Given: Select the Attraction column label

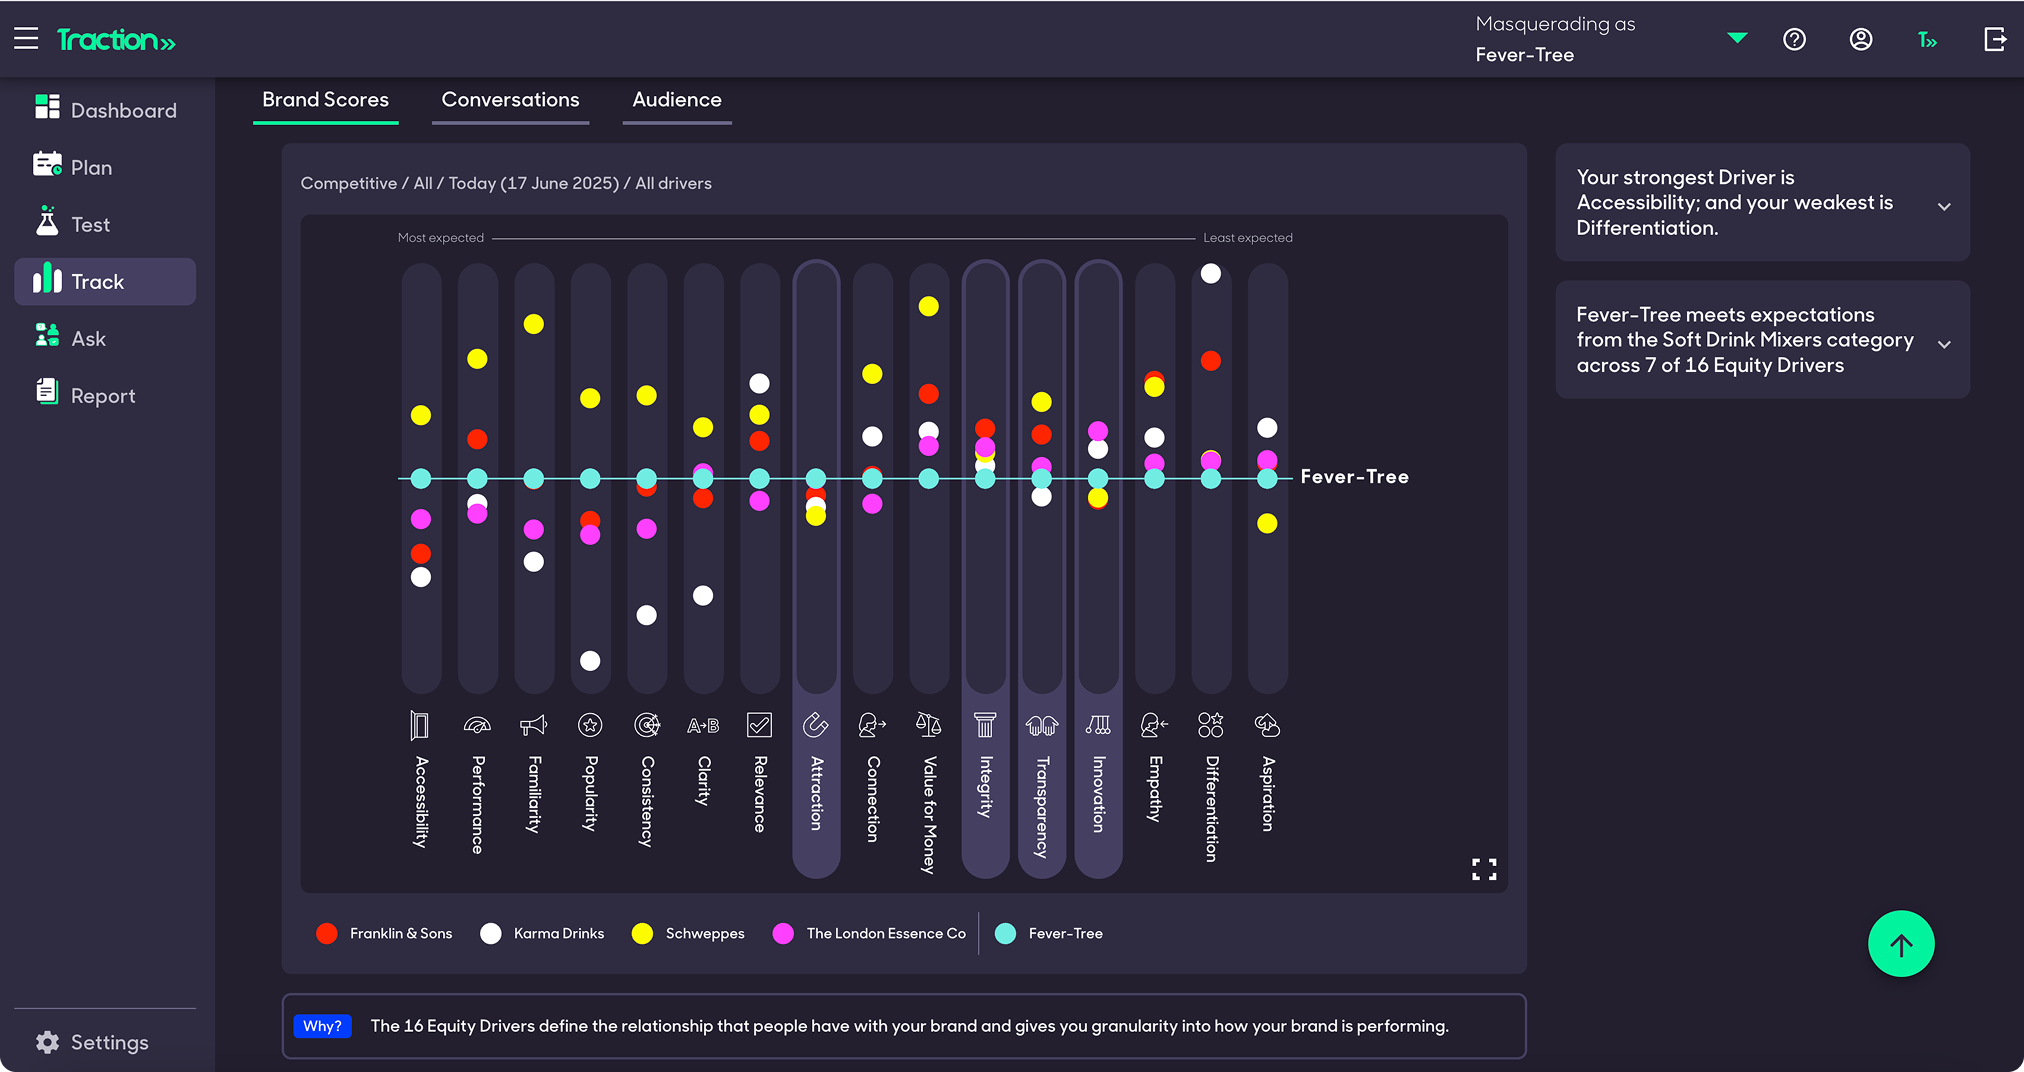Looking at the screenshot, I should point(816,793).
